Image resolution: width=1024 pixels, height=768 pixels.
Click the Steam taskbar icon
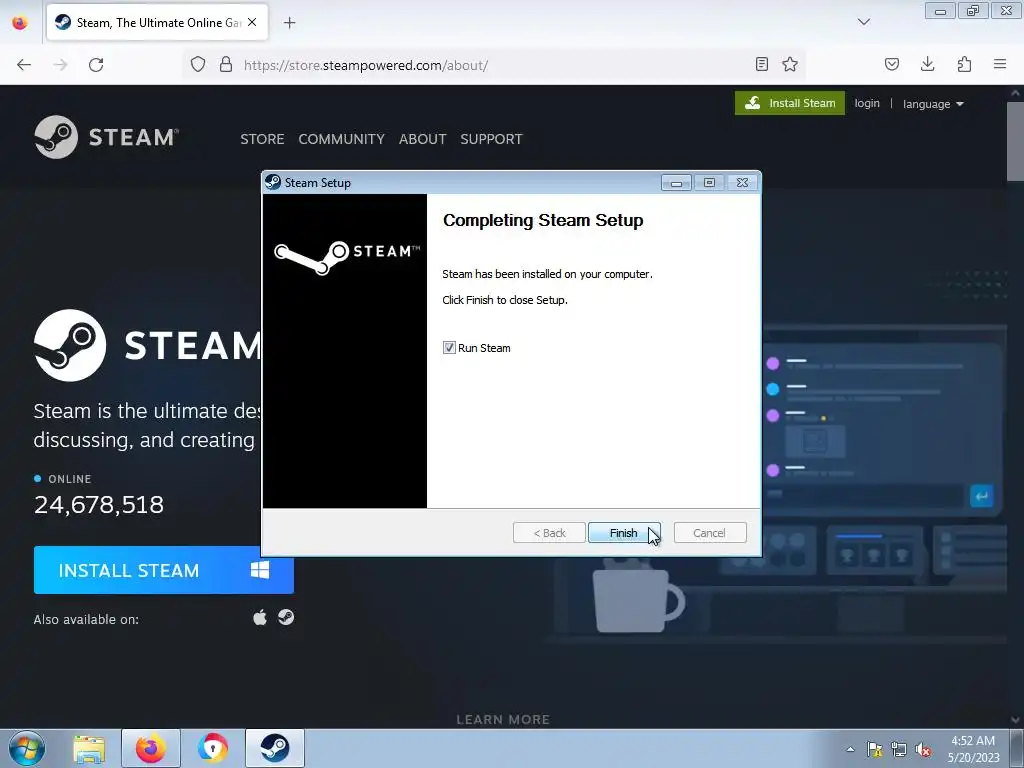pyautogui.click(x=275, y=748)
